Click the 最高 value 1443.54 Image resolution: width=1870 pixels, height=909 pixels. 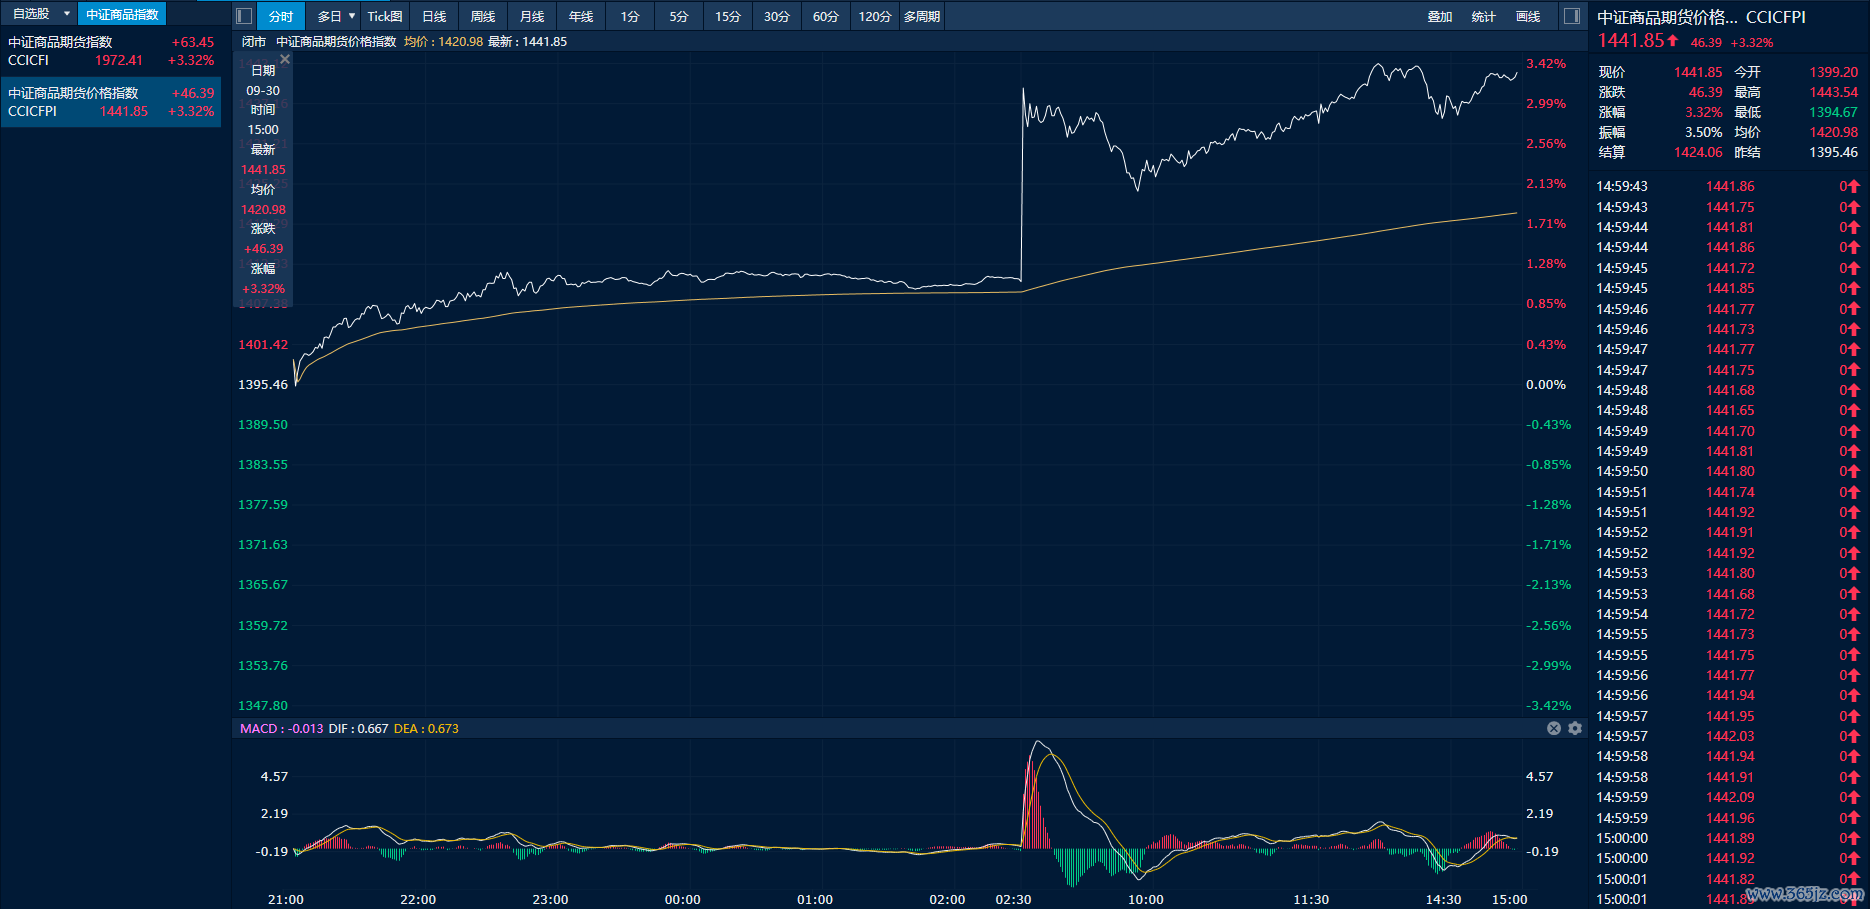(1834, 92)
